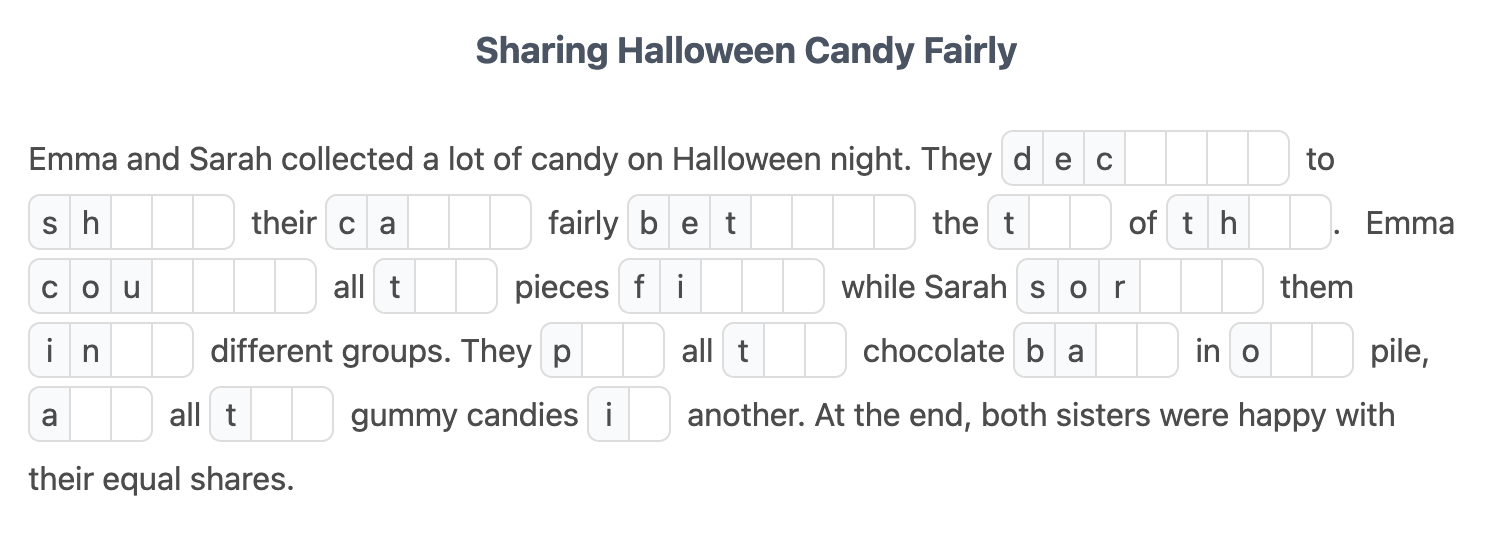Image resolution: width=1498 pixels, height=534 pixels.
Task: Click first empty box after 'sor'
Action: click(1160, 287)
